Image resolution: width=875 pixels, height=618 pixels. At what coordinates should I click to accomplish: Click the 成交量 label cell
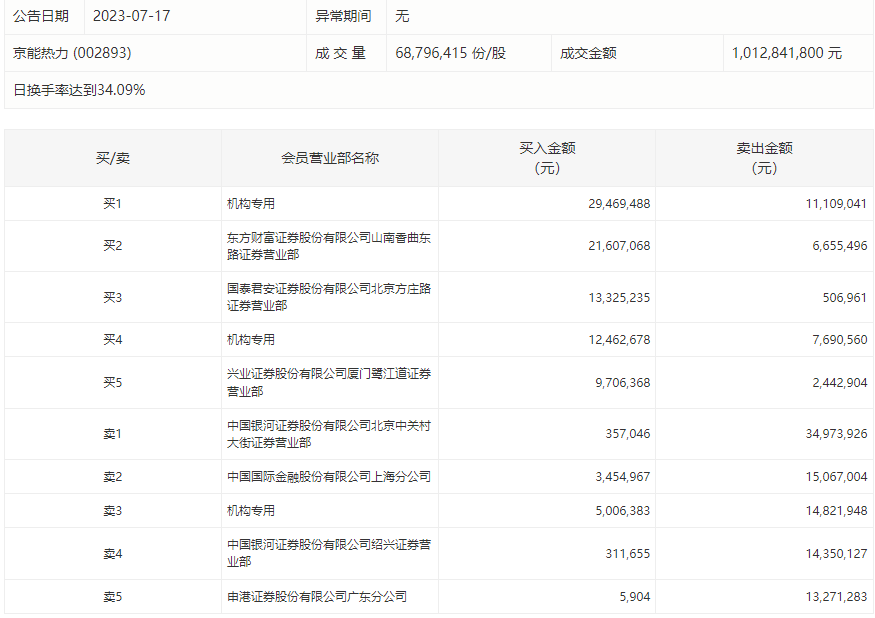[x=340, y=53]
